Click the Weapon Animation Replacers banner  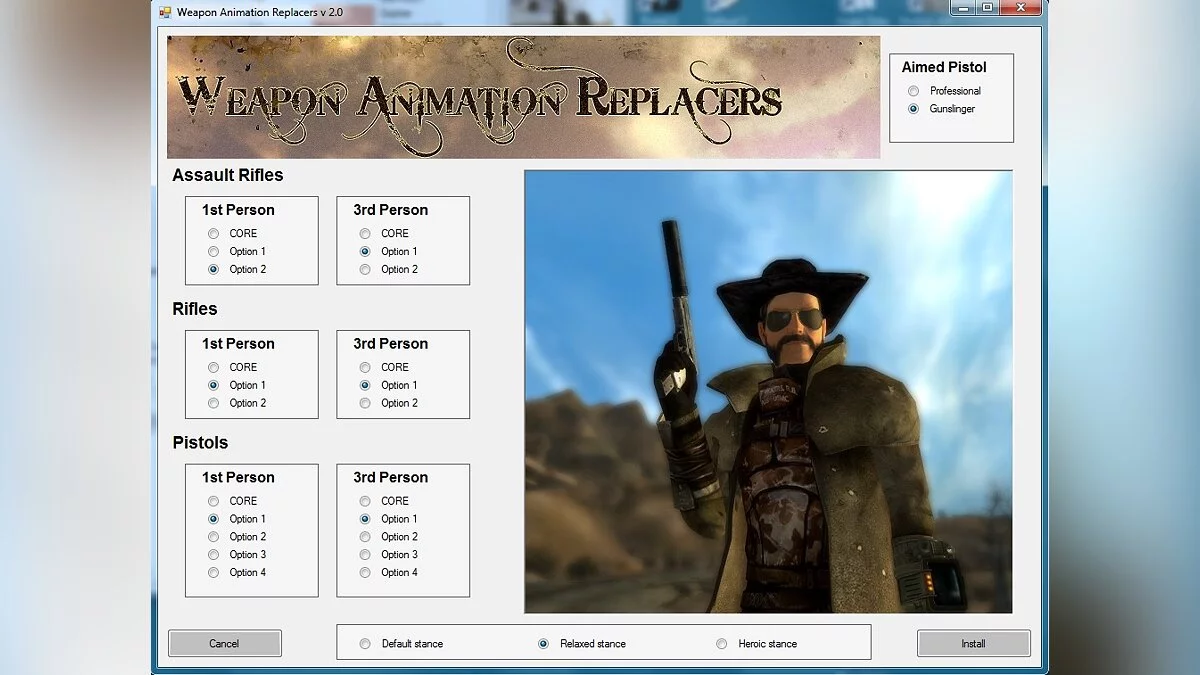(523, 97)
